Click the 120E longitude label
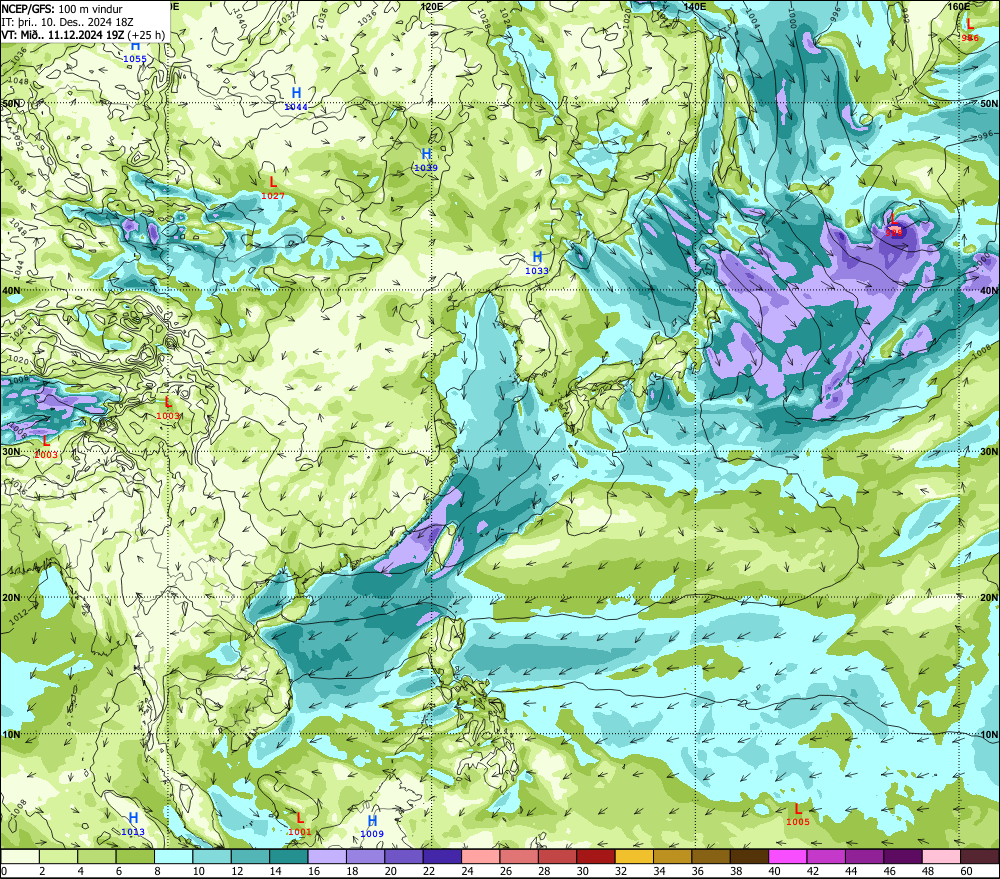This screenshot has height=879, width=1000. click(x=432, y=6)
